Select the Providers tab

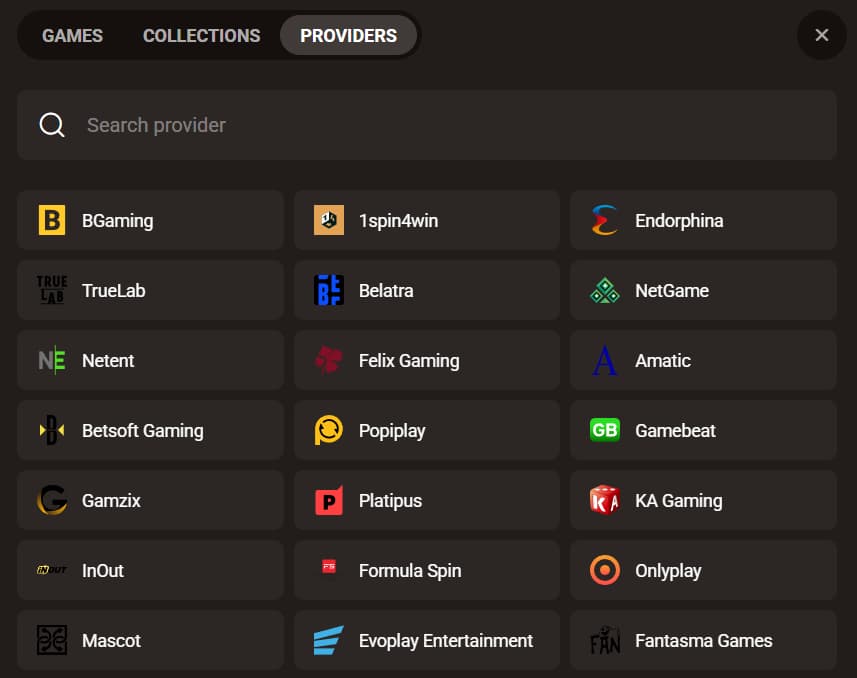[x=348, y=36]
